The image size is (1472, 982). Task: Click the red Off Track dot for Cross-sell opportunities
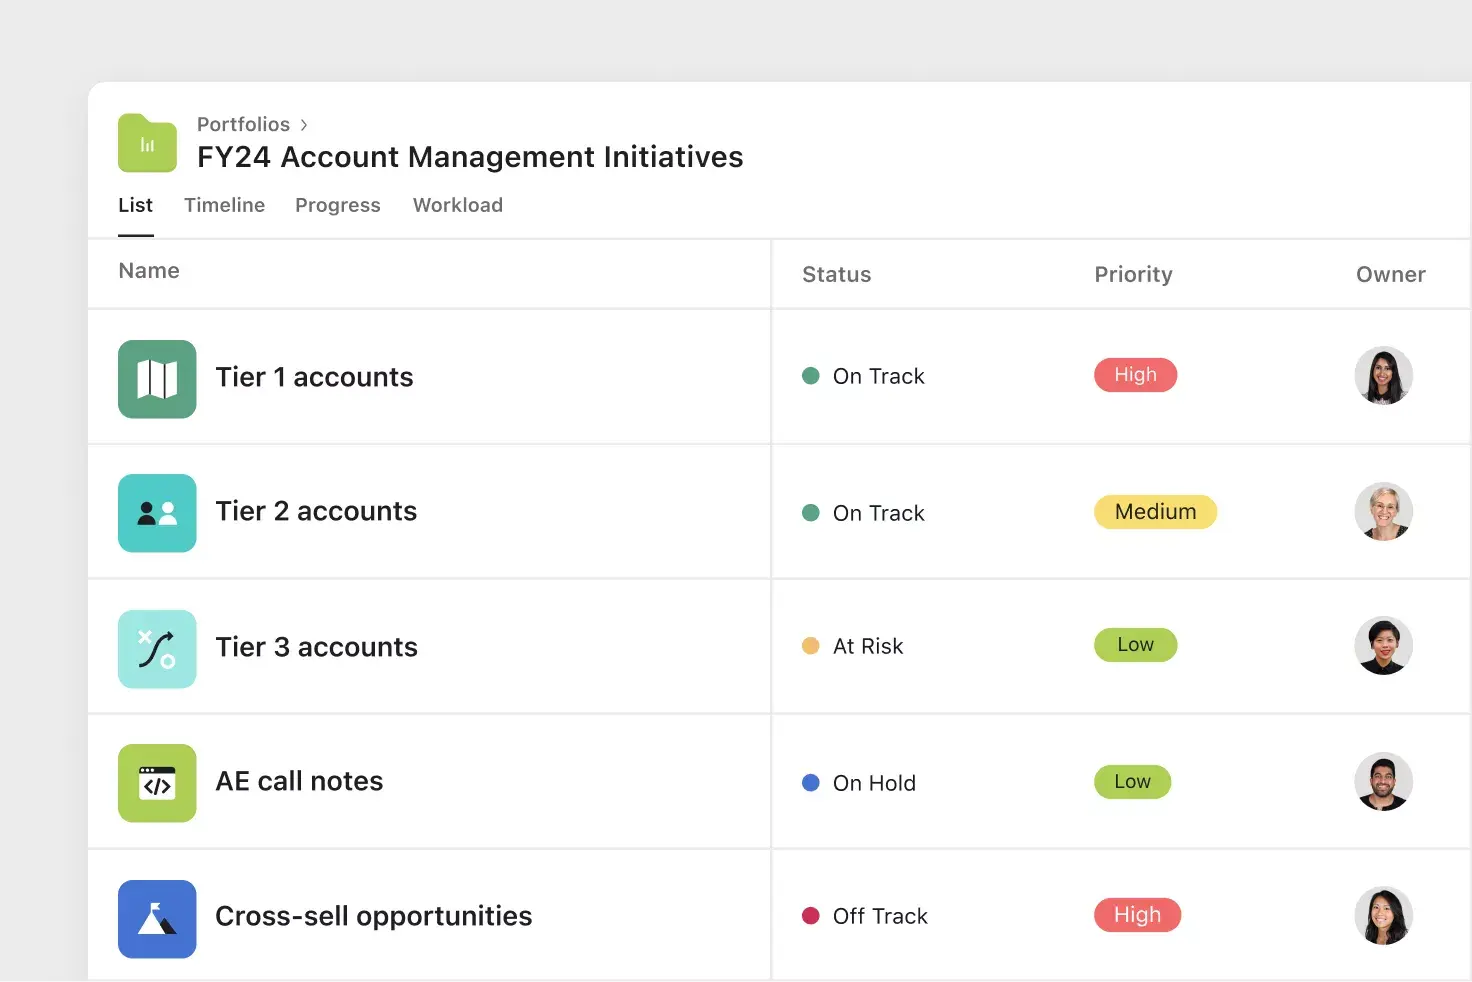click(x=810, y=915)
